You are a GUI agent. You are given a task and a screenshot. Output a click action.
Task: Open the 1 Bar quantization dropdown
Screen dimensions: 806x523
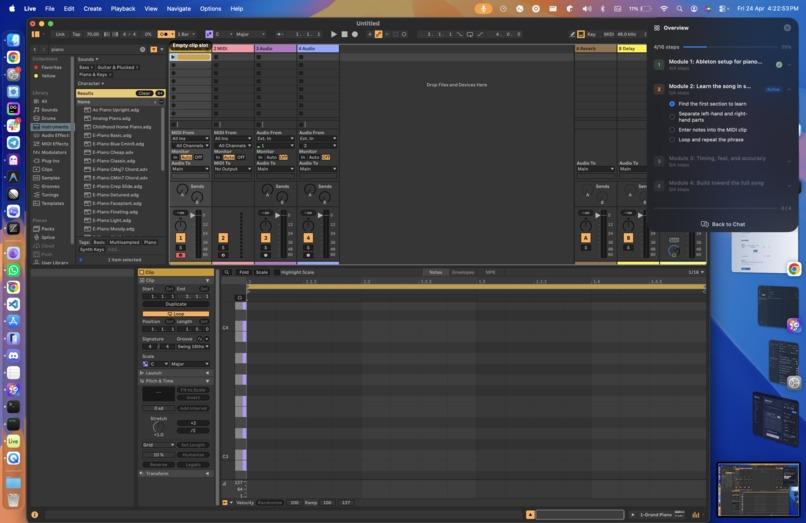pos(186,34)
